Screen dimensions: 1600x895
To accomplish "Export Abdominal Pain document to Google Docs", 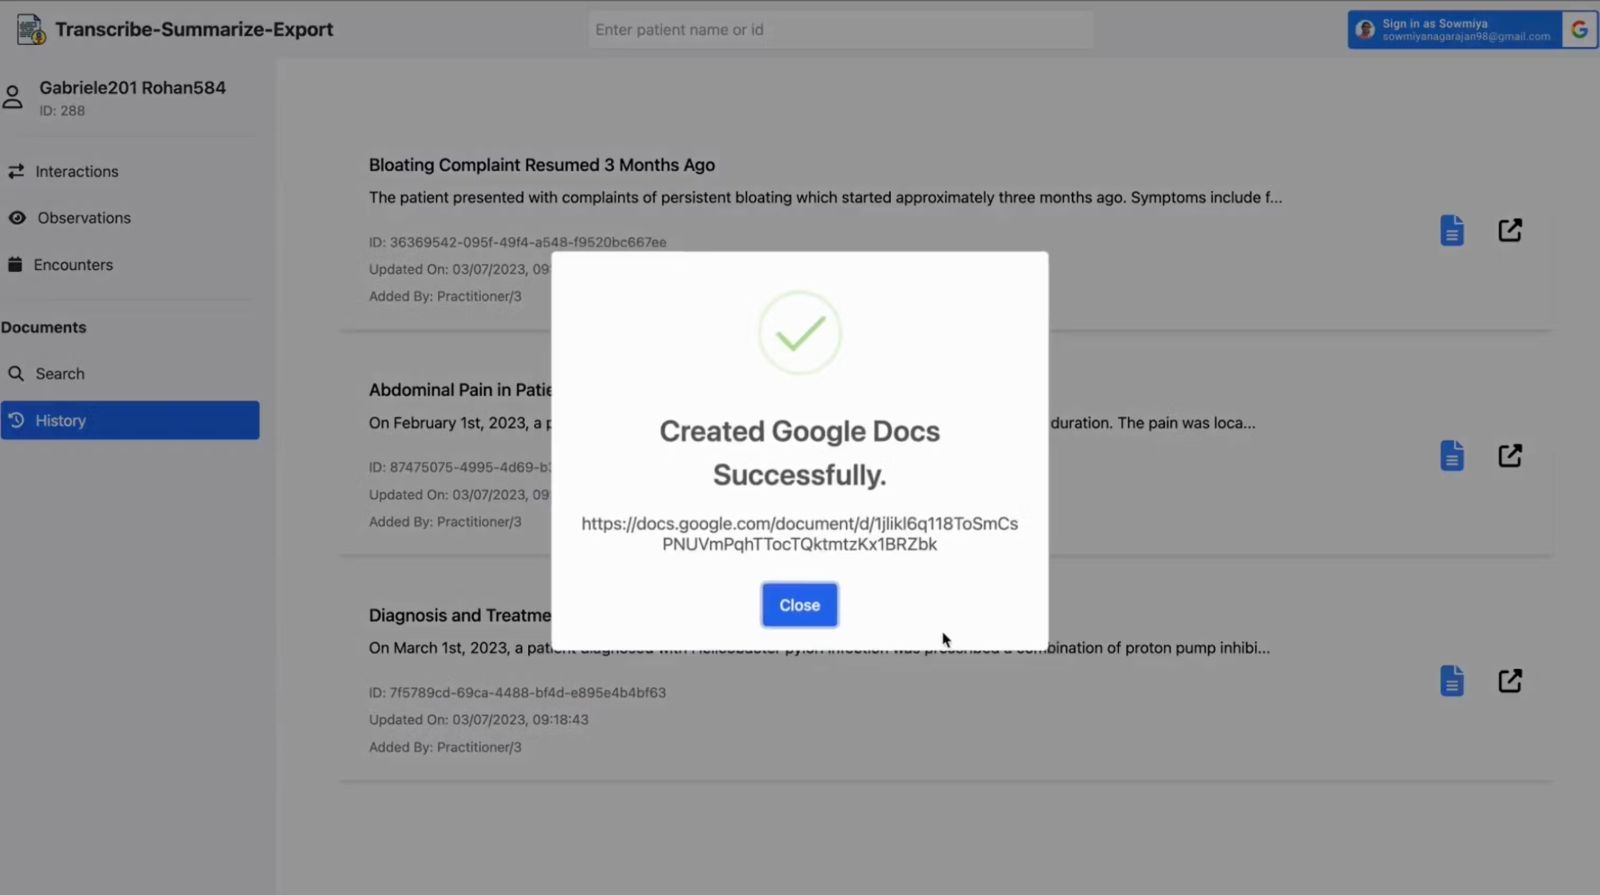I will (1452, 456).
